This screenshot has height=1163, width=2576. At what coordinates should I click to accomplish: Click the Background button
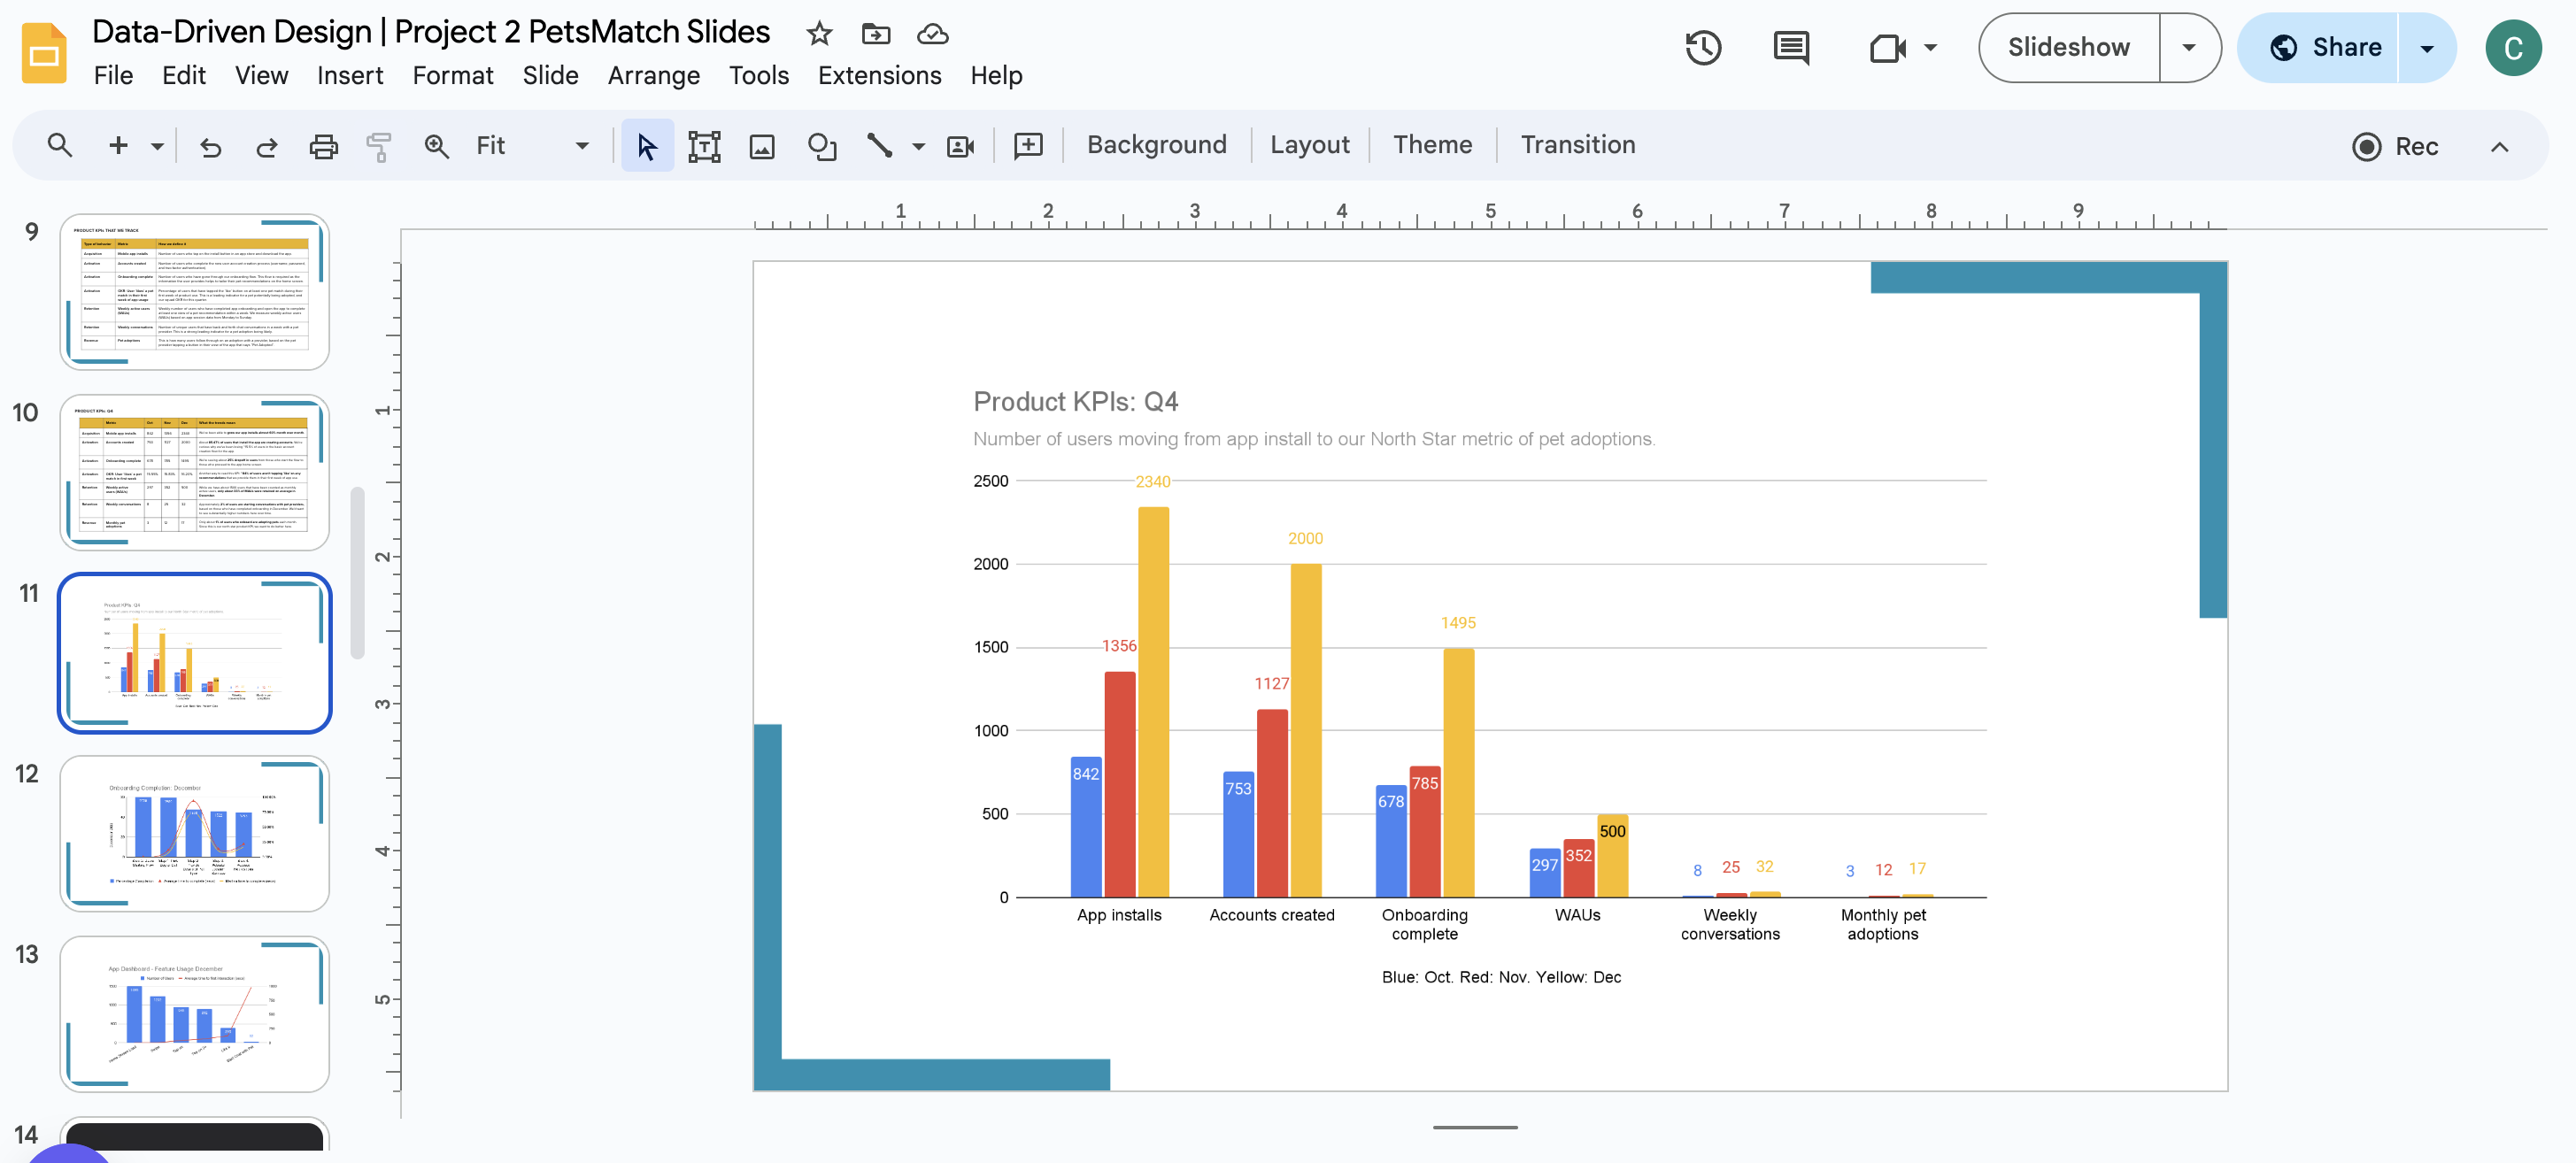tap(1157, 142)
